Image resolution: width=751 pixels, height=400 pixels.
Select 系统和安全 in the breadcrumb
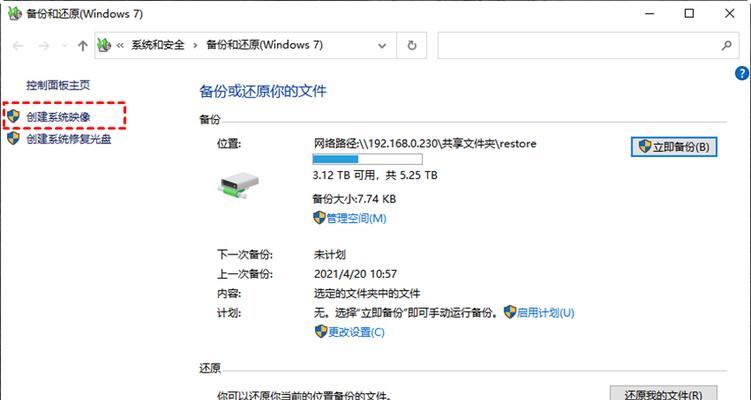tap(158, 45)
